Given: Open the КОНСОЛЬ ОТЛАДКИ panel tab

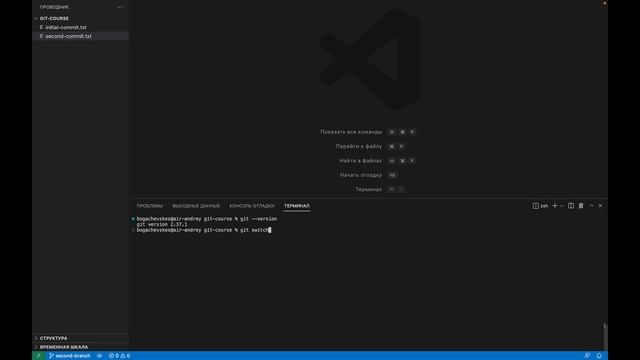Looking at the screenshot, I should point(252,206).
